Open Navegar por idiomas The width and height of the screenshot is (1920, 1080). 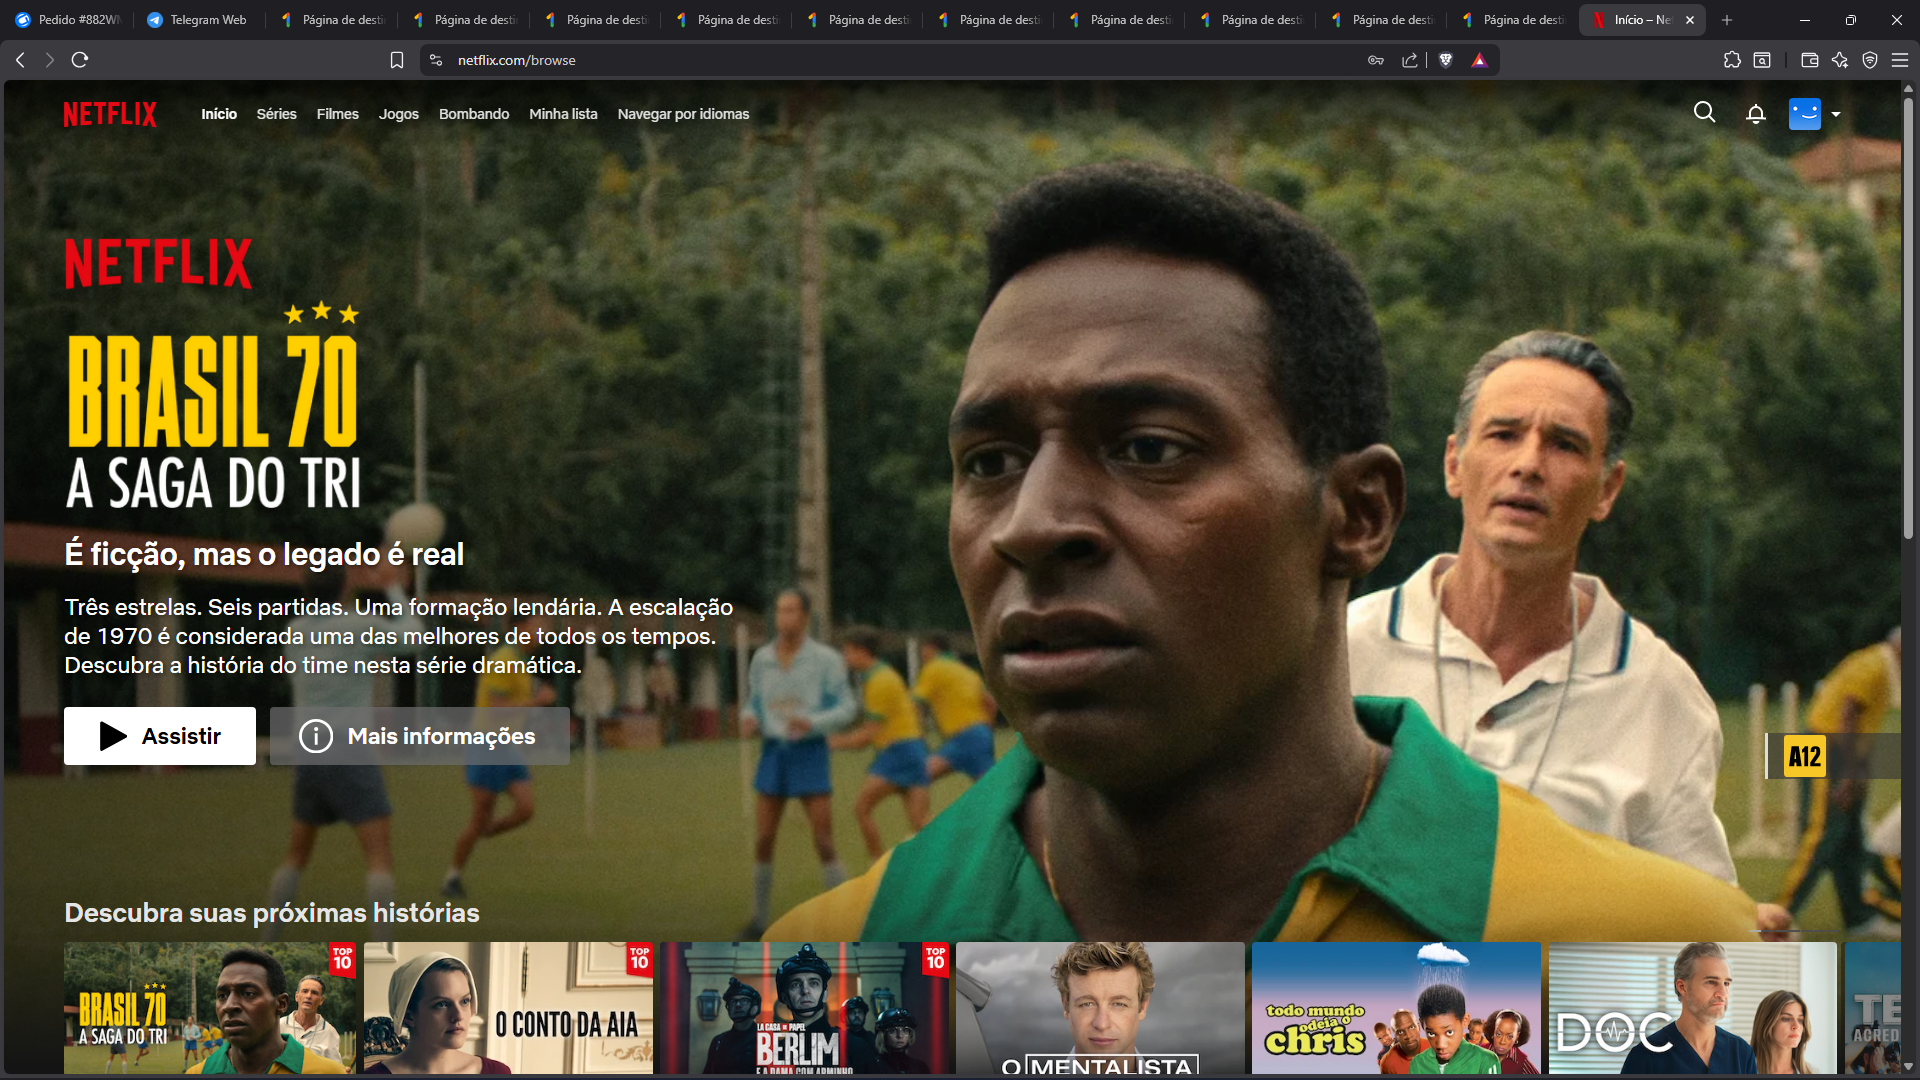click(683, 114)
